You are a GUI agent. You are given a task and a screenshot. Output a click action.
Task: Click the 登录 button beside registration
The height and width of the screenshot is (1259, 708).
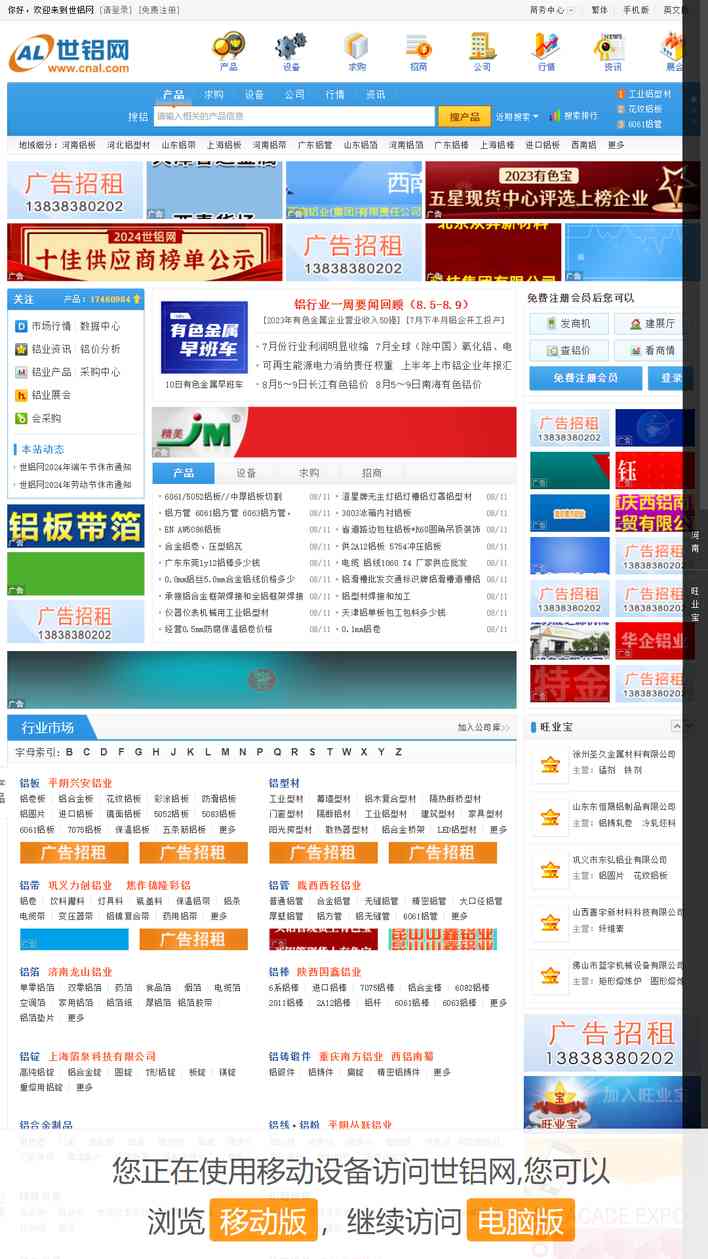pos(670,378)
